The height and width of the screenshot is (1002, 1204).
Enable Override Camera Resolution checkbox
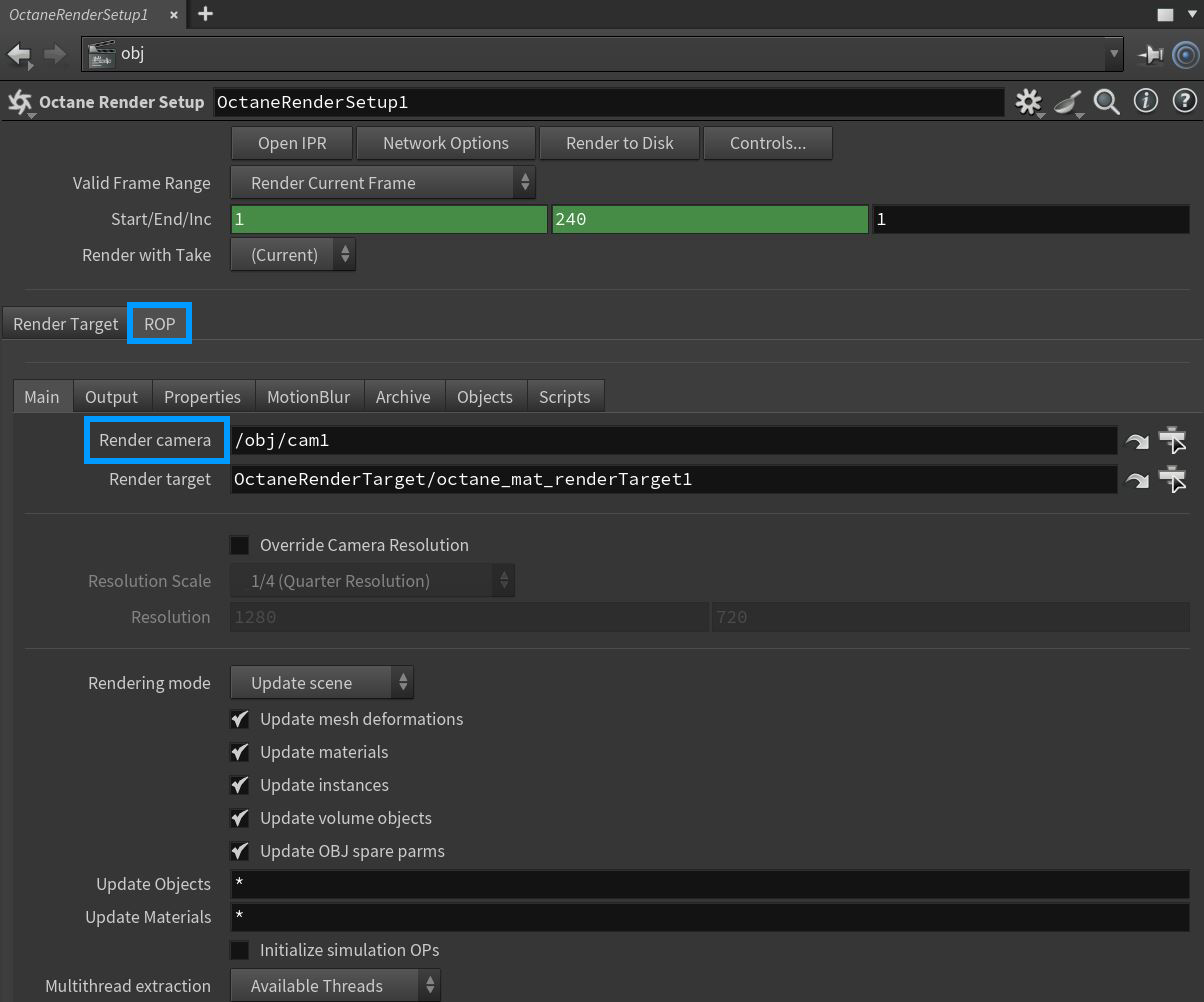240,545
